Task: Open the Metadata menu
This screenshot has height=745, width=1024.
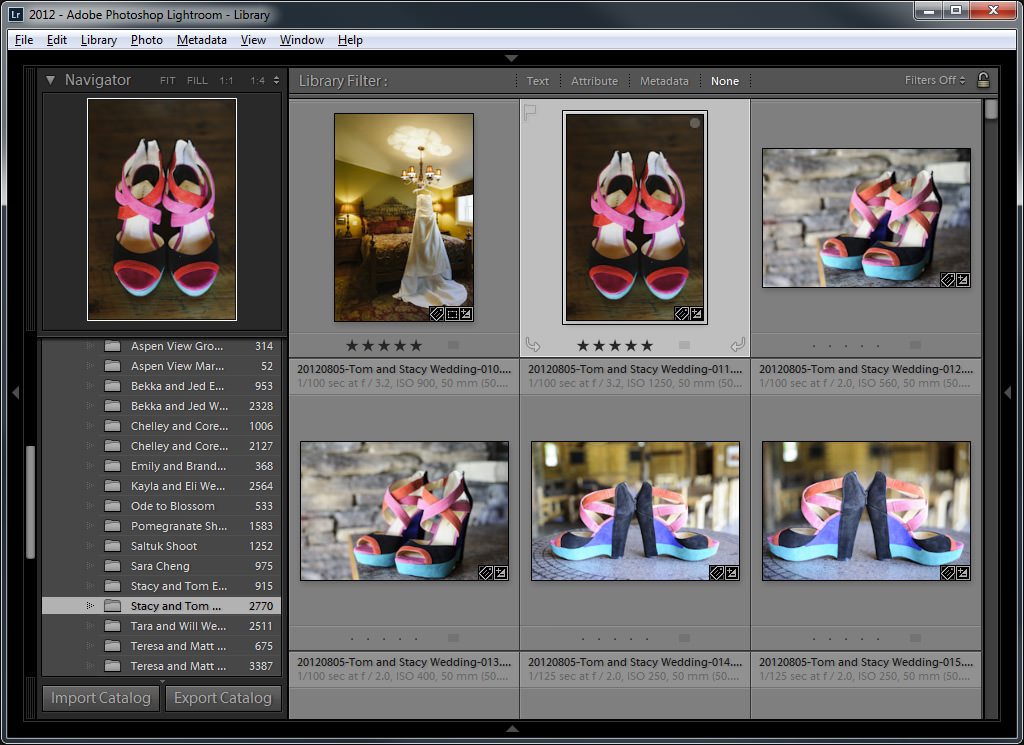Action: click(201, 40)
